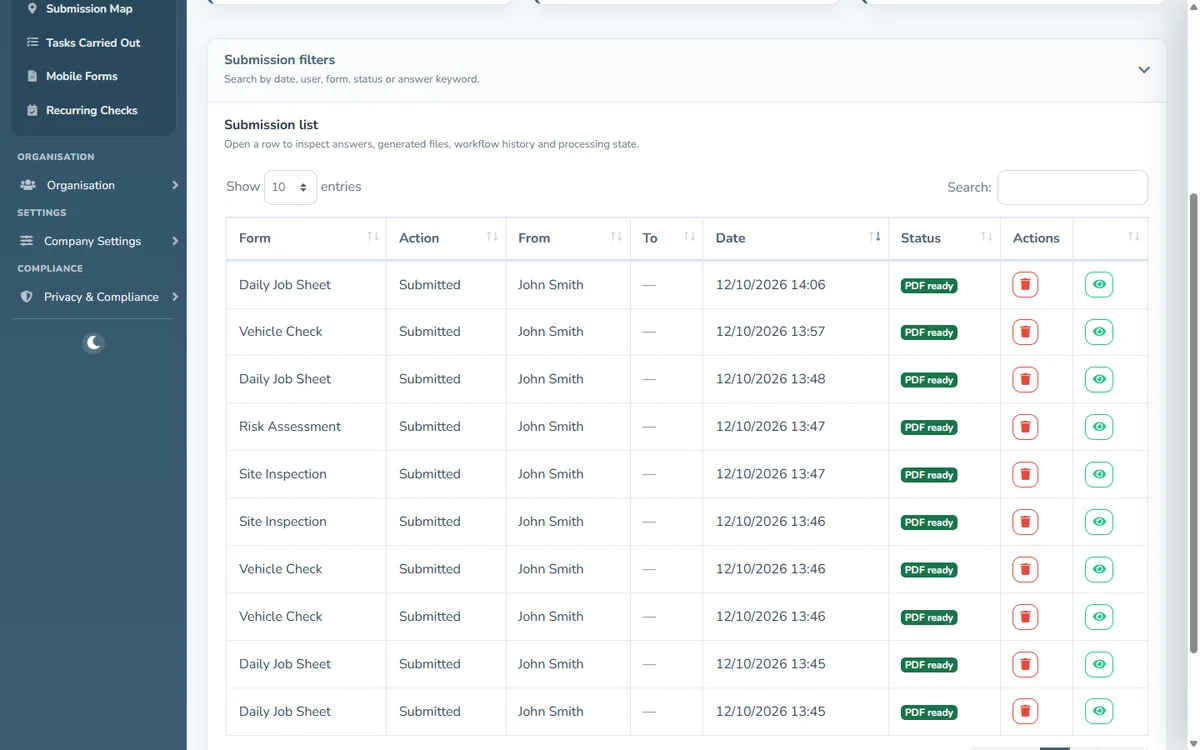Click the date 12/10/2026 14:06
Screen dimensions: 1200x750
tap(771, 285)
